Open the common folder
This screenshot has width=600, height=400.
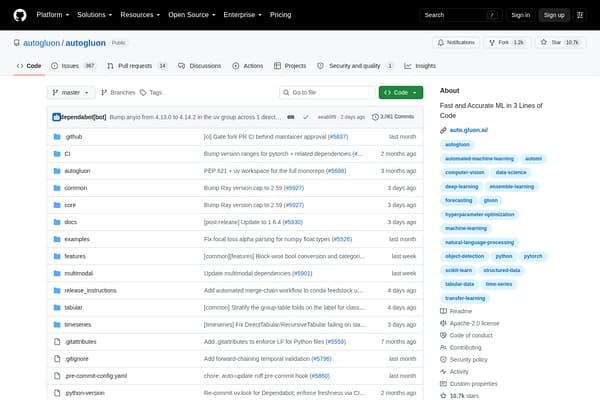click(76, 188)
